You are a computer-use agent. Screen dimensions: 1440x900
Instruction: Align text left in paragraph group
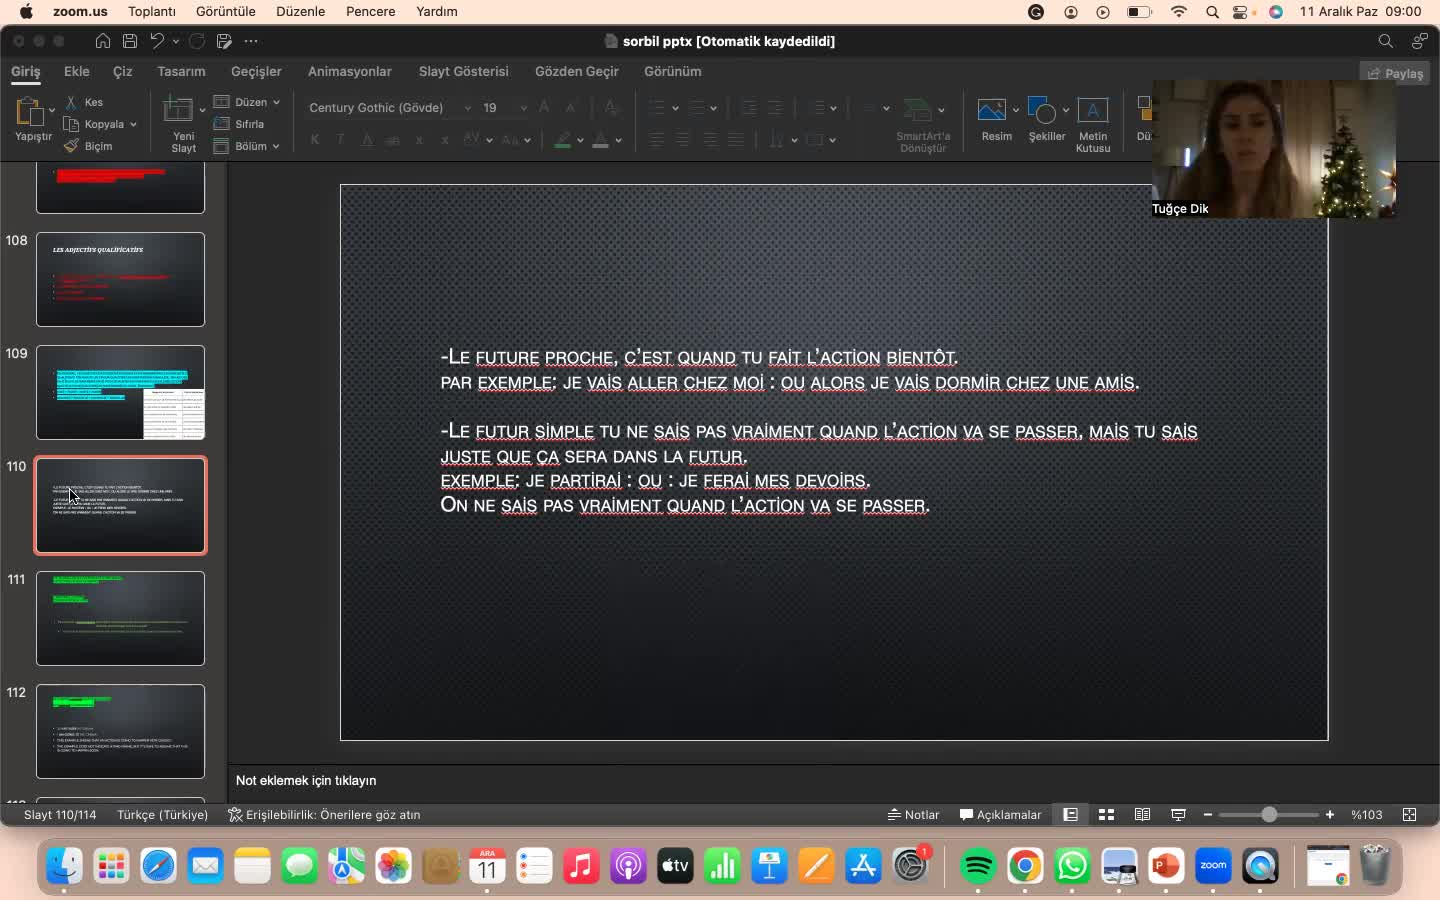coord(657,140)
